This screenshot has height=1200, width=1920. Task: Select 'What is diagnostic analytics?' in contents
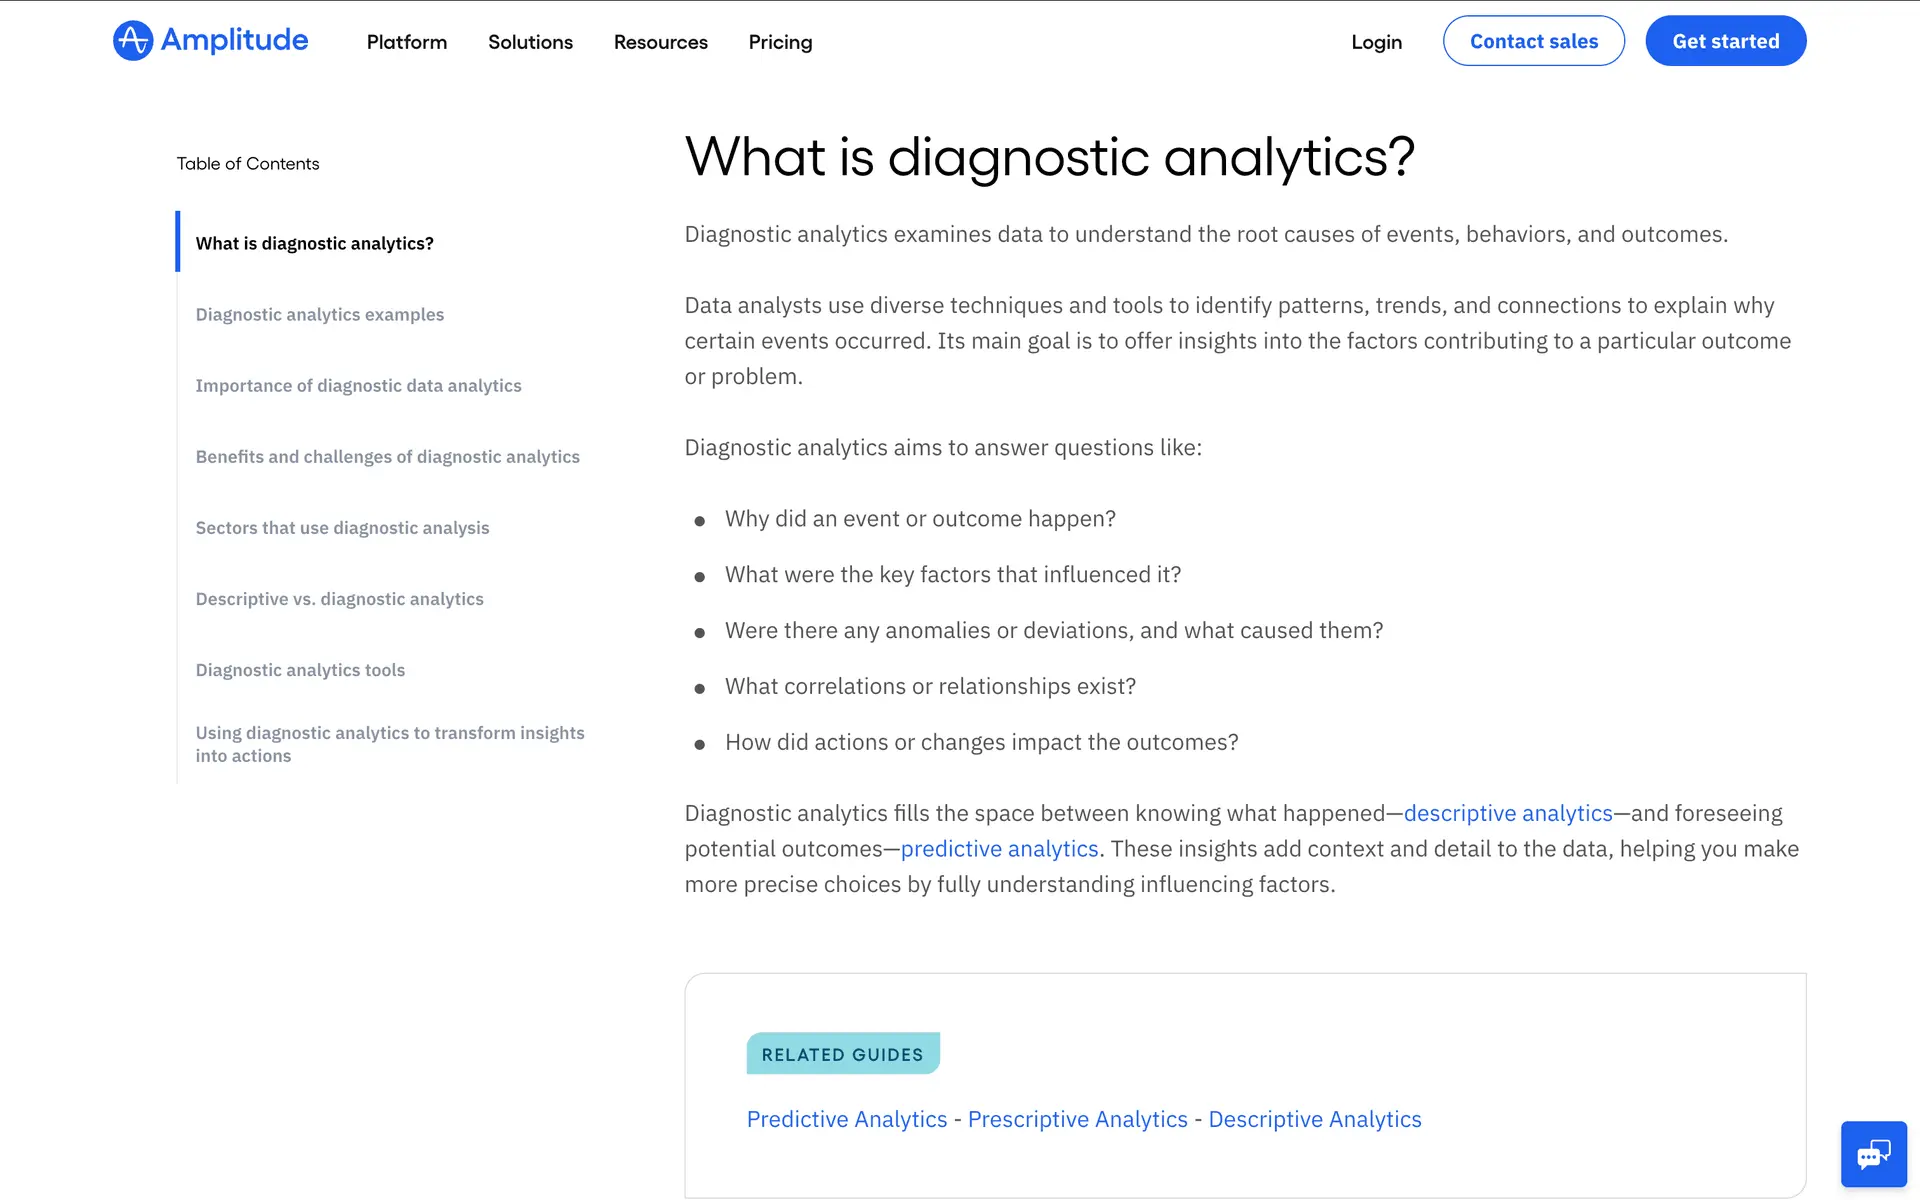[314, 243]
